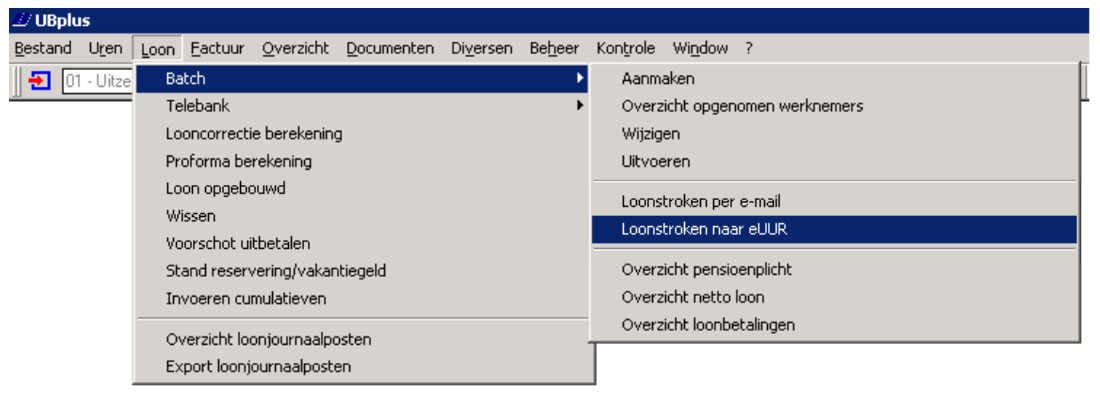
Task: Open the Factuur menu
Action: (217, 48)
